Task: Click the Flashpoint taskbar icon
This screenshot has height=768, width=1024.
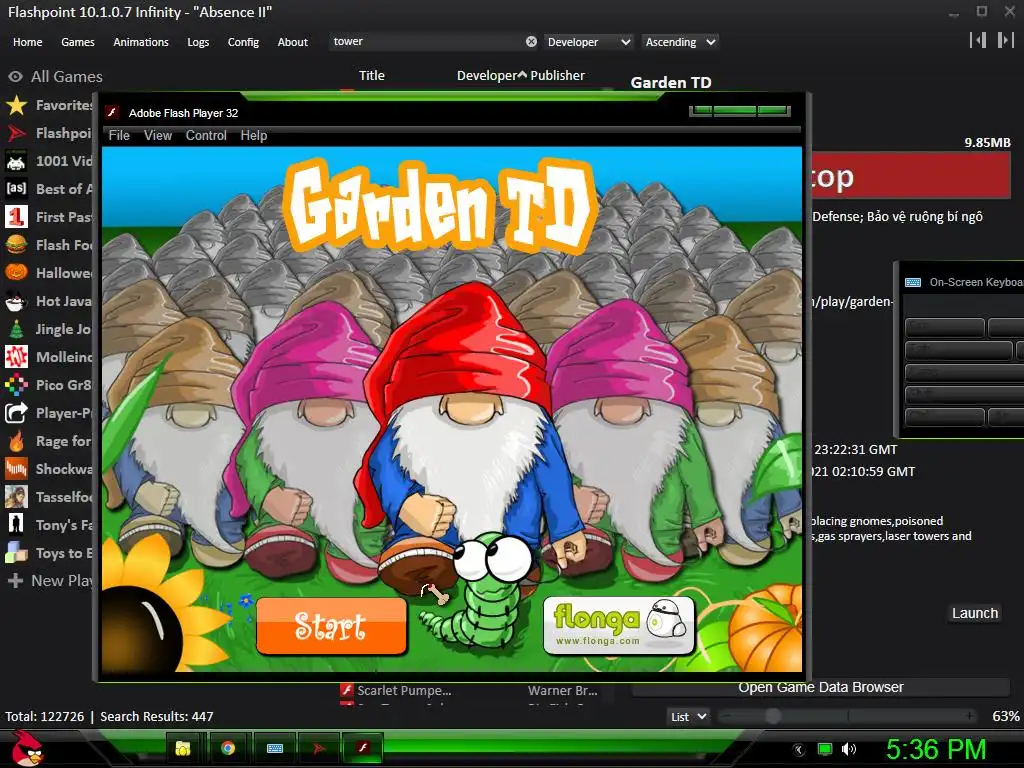Action: pyautogui.click(x=319, y=748)
